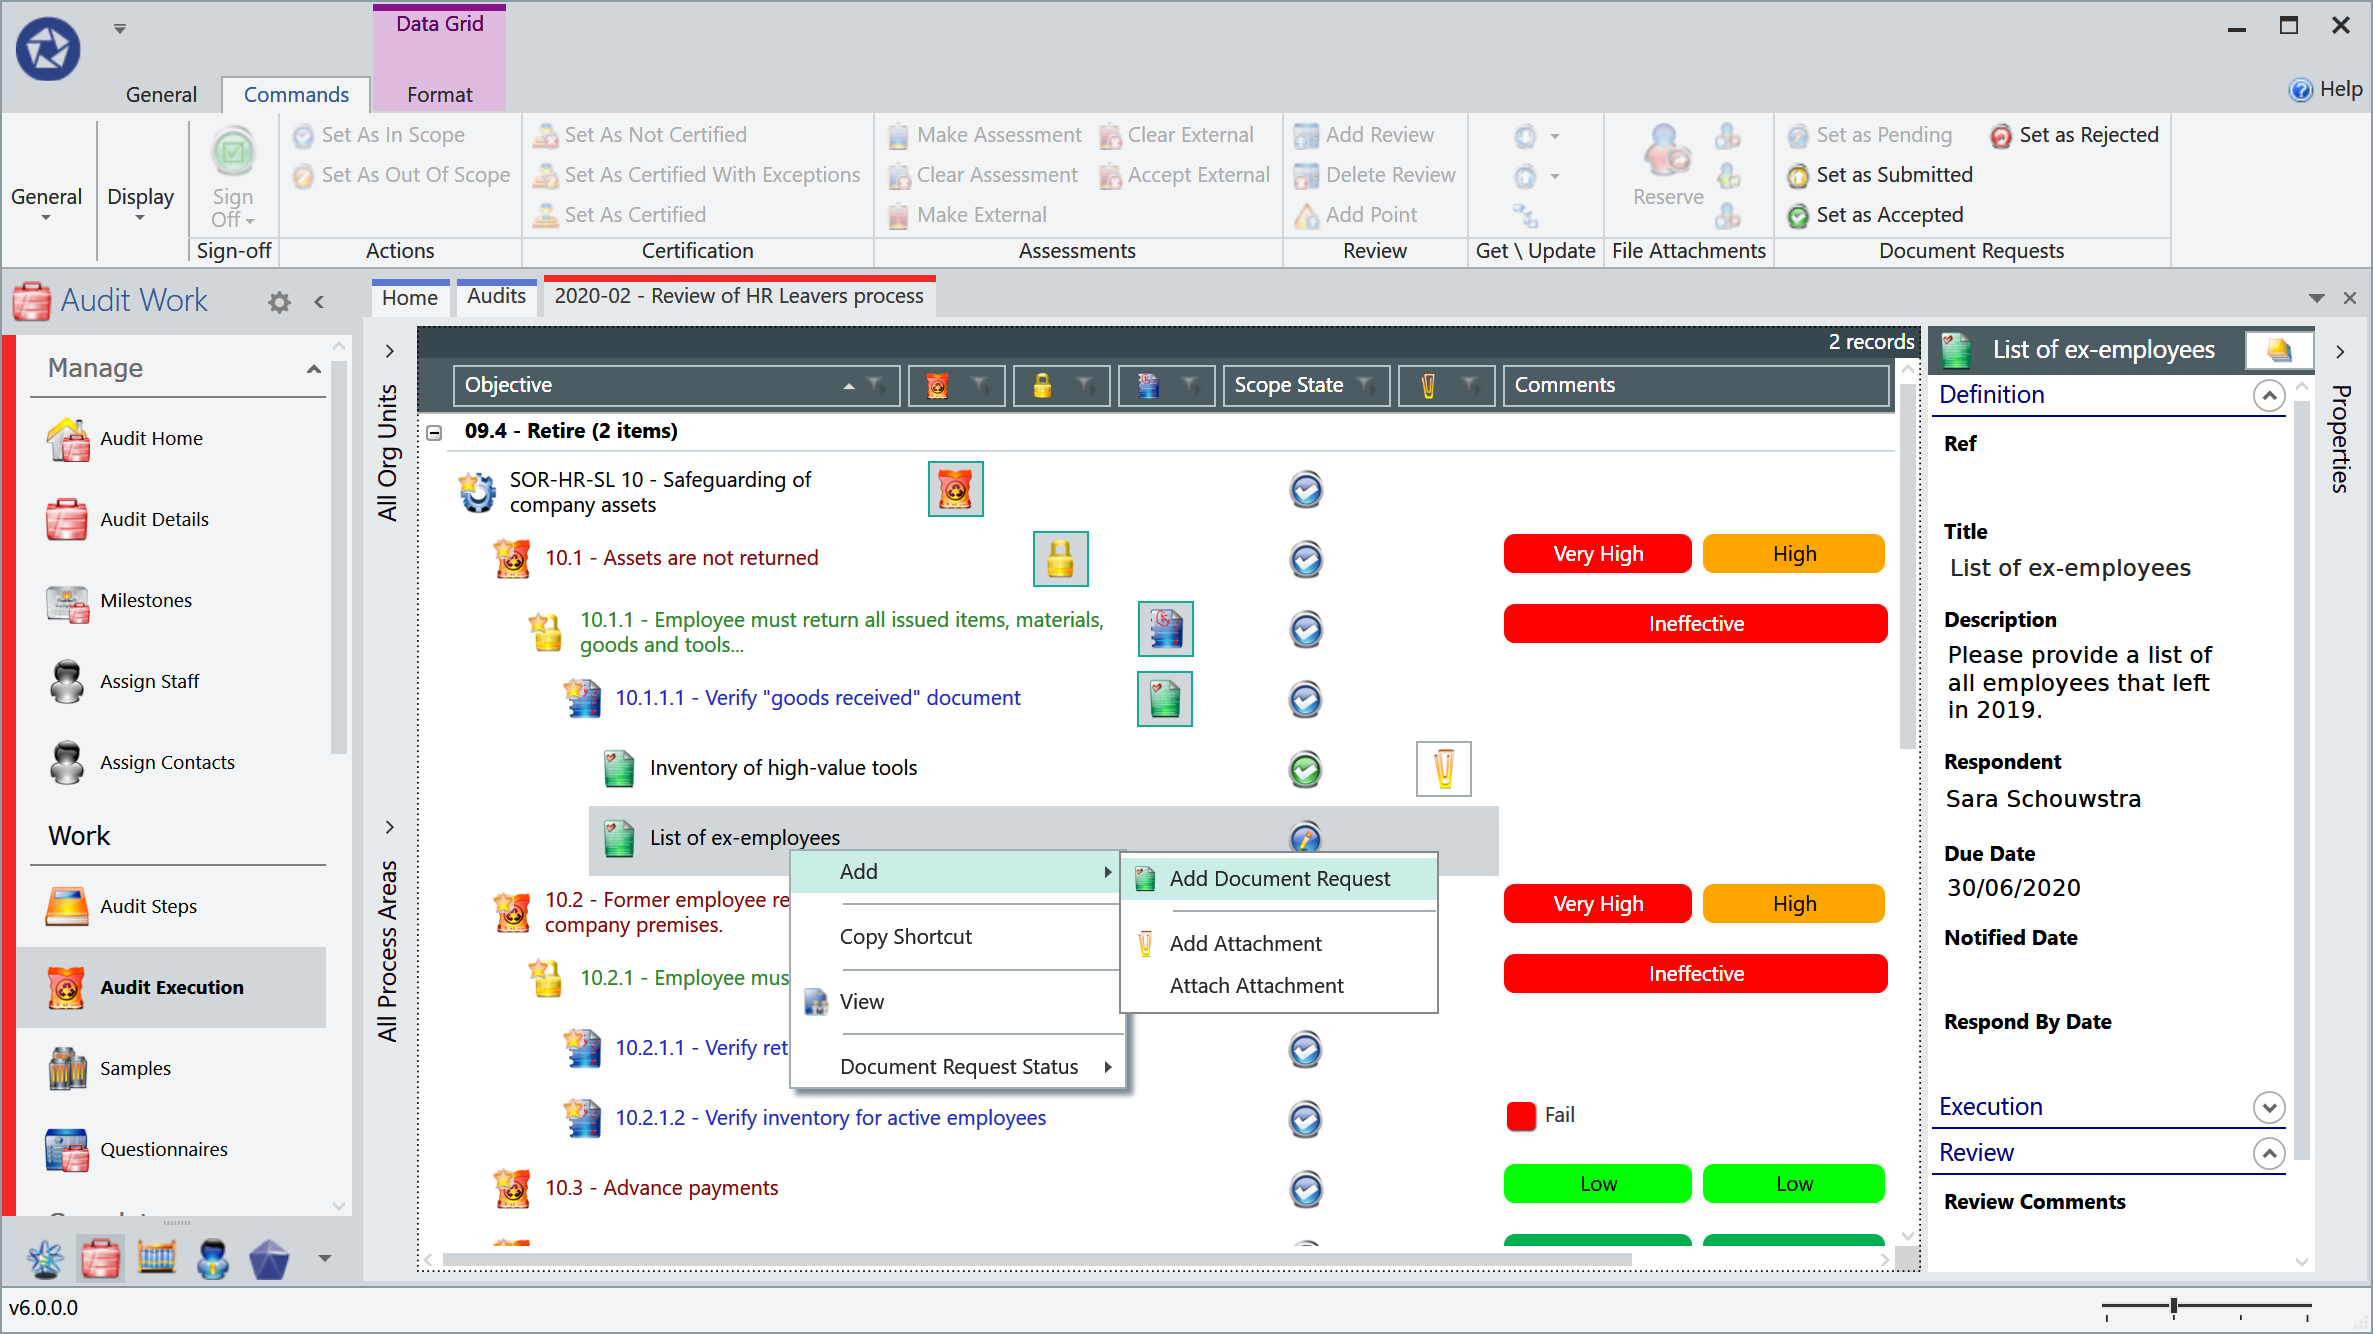Click the Set as Rejected icon
The width and height of the screenshot is (2373, 1334).
pos(2001,134)
